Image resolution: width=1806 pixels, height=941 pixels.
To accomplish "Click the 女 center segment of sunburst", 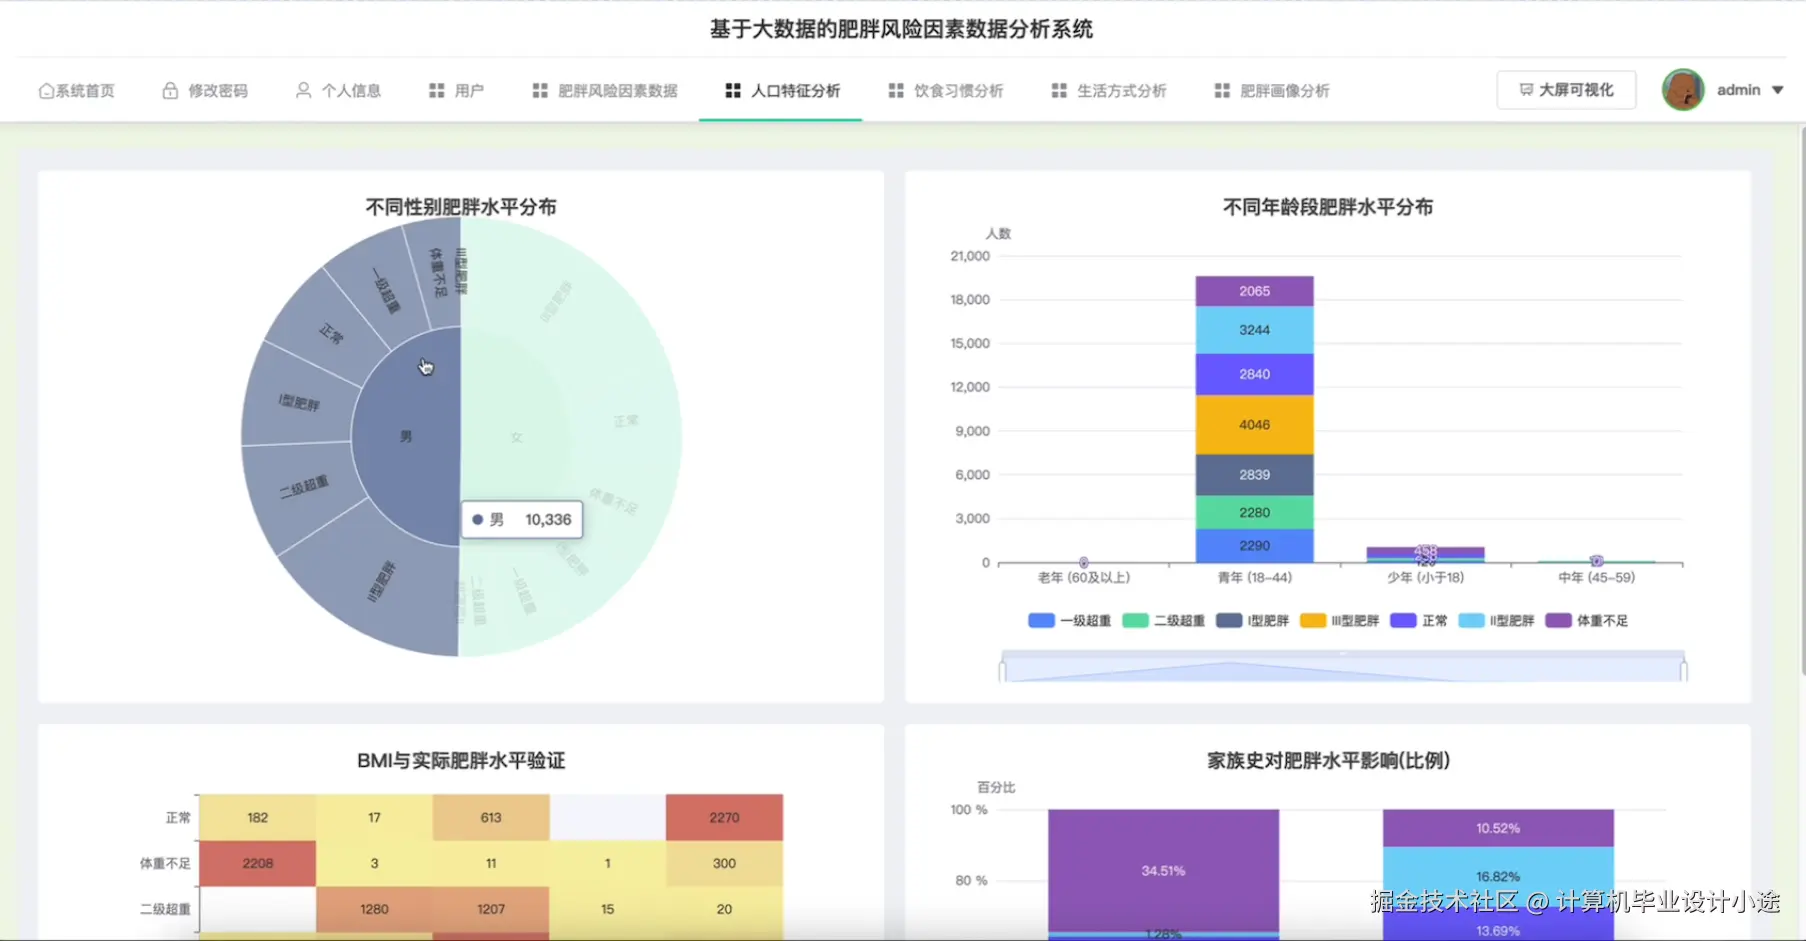I will click(516, 437).
